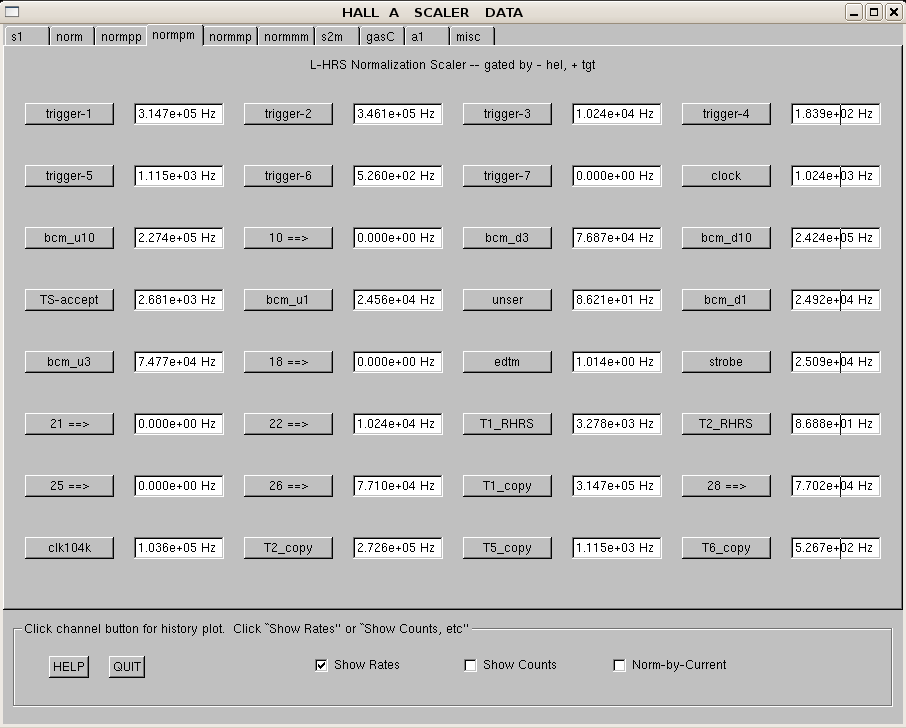Click the bcm_d1 channel button

coord(726,300)
